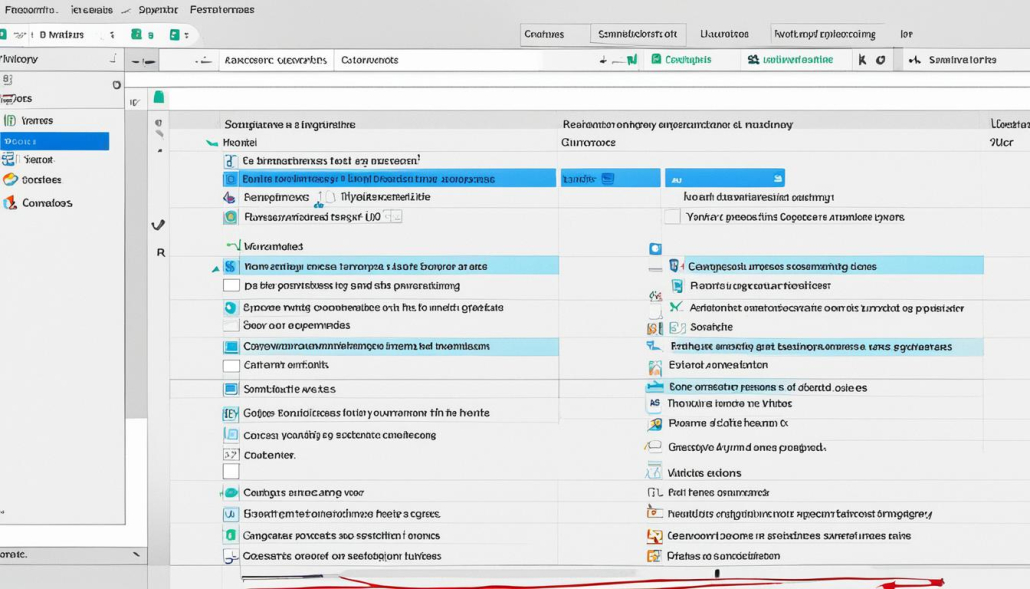The image size is (1030, 589).
Task: Click the K icon in the toolbar
Action: [862, 60]
